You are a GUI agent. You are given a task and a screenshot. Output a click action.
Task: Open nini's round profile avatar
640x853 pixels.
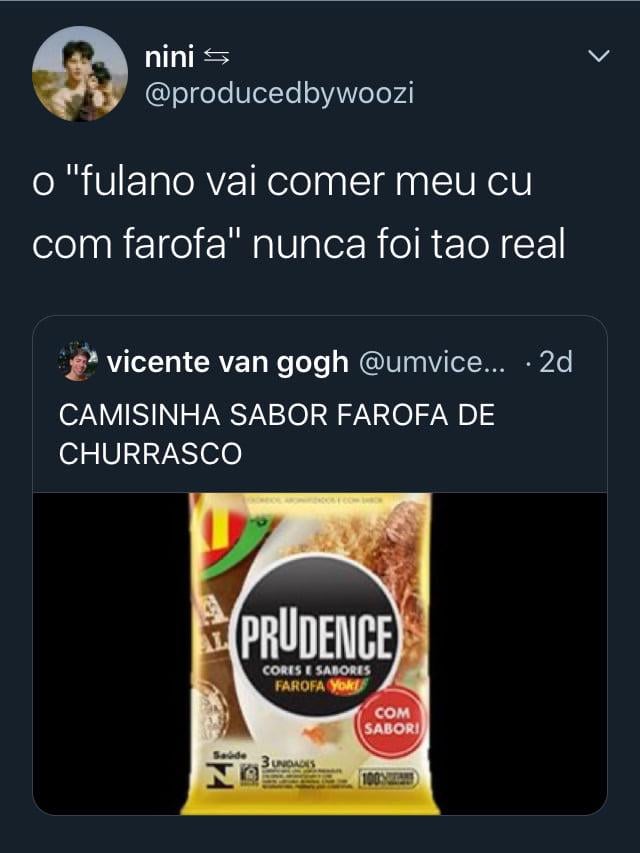80,73
